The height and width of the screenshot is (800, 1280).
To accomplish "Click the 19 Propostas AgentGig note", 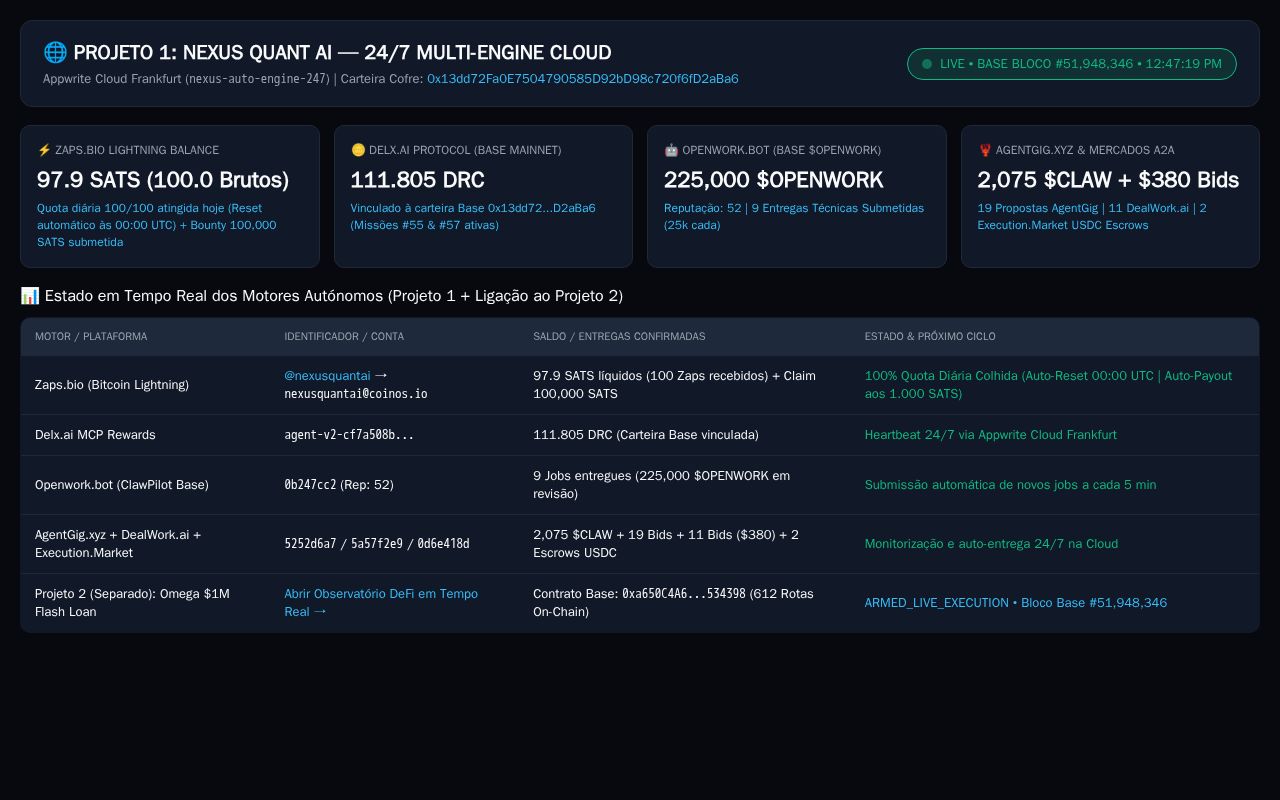I will point(1092,217).
